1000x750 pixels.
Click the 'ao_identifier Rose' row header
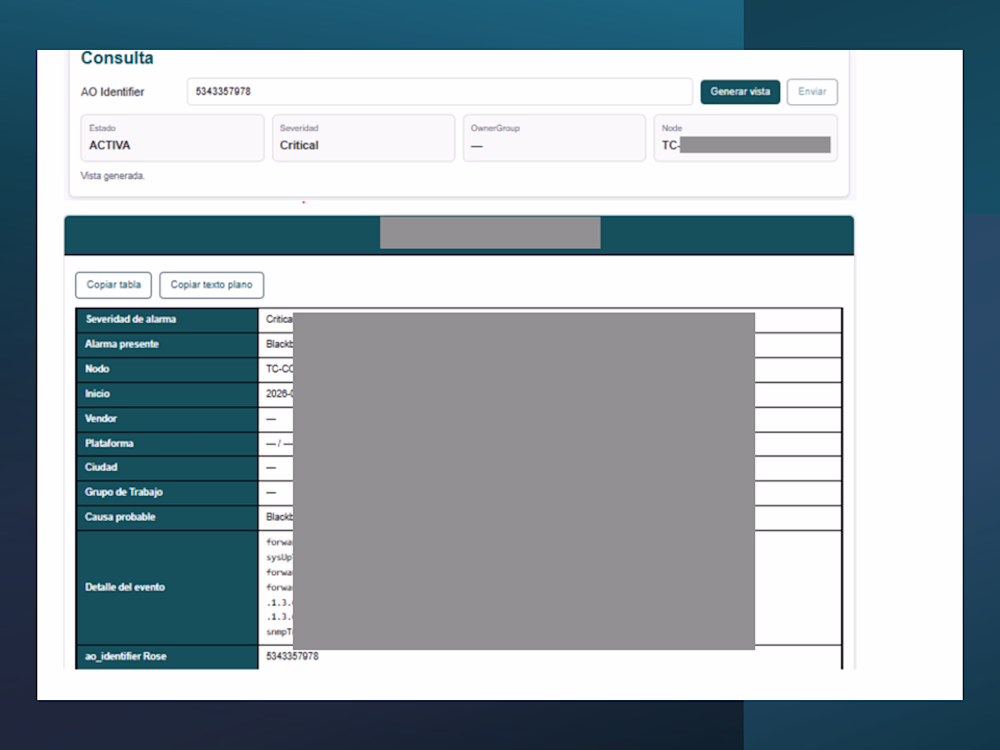[167, 657]
